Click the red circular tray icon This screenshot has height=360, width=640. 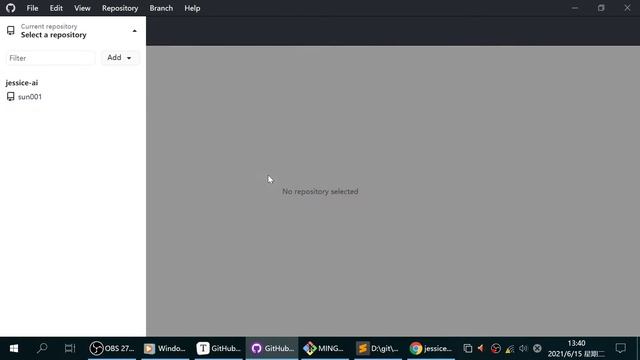(496, 348)
